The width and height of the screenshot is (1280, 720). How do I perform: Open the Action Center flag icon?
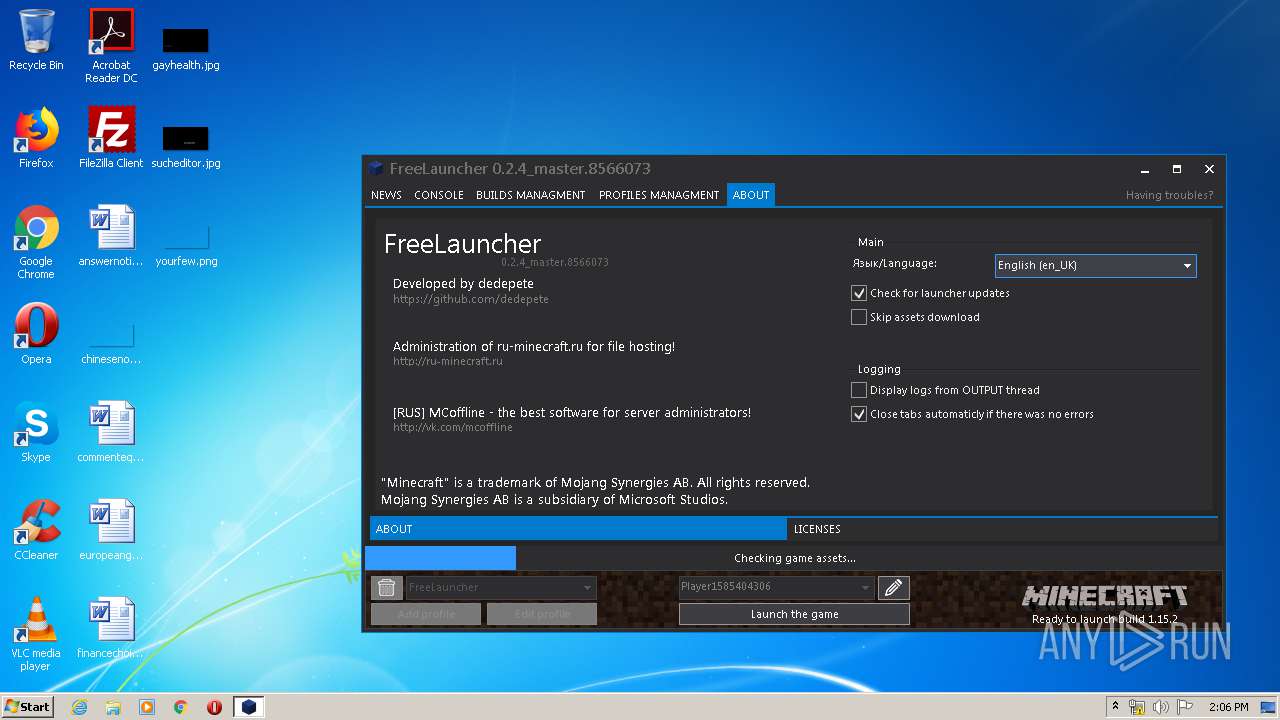[x=1184, y=707]
